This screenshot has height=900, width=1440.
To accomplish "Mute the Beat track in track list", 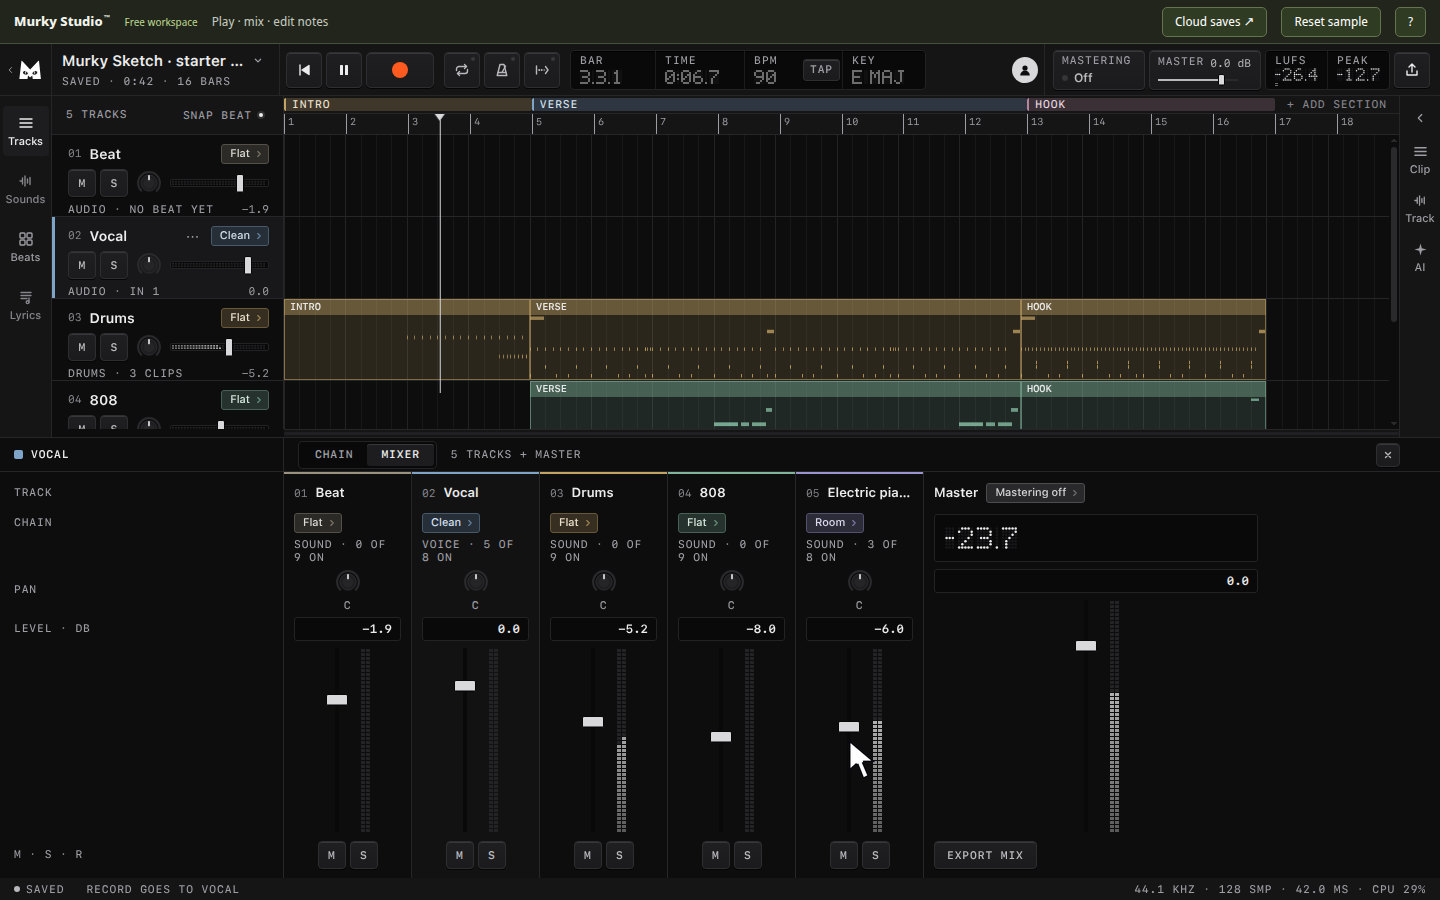I will 82,183.
